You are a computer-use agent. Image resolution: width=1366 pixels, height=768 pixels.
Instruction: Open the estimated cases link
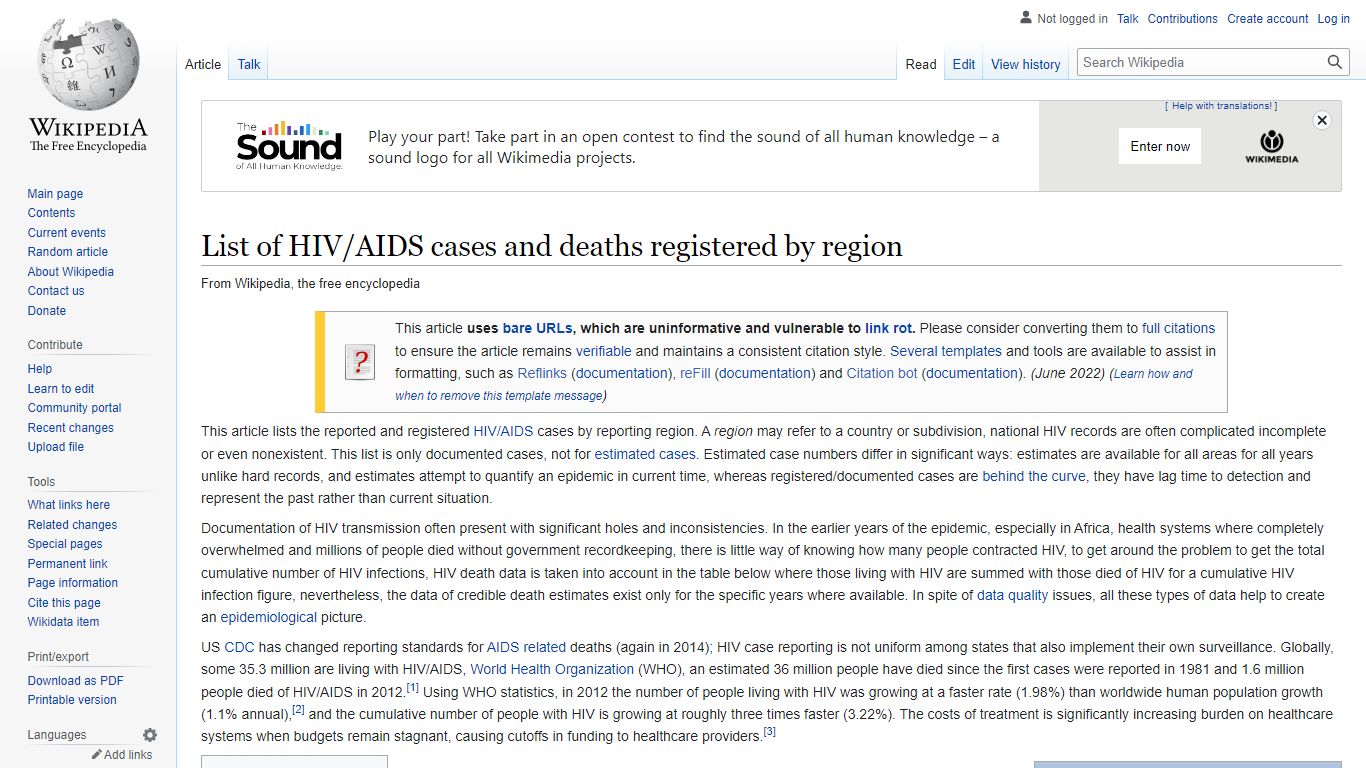click(645, 454)
